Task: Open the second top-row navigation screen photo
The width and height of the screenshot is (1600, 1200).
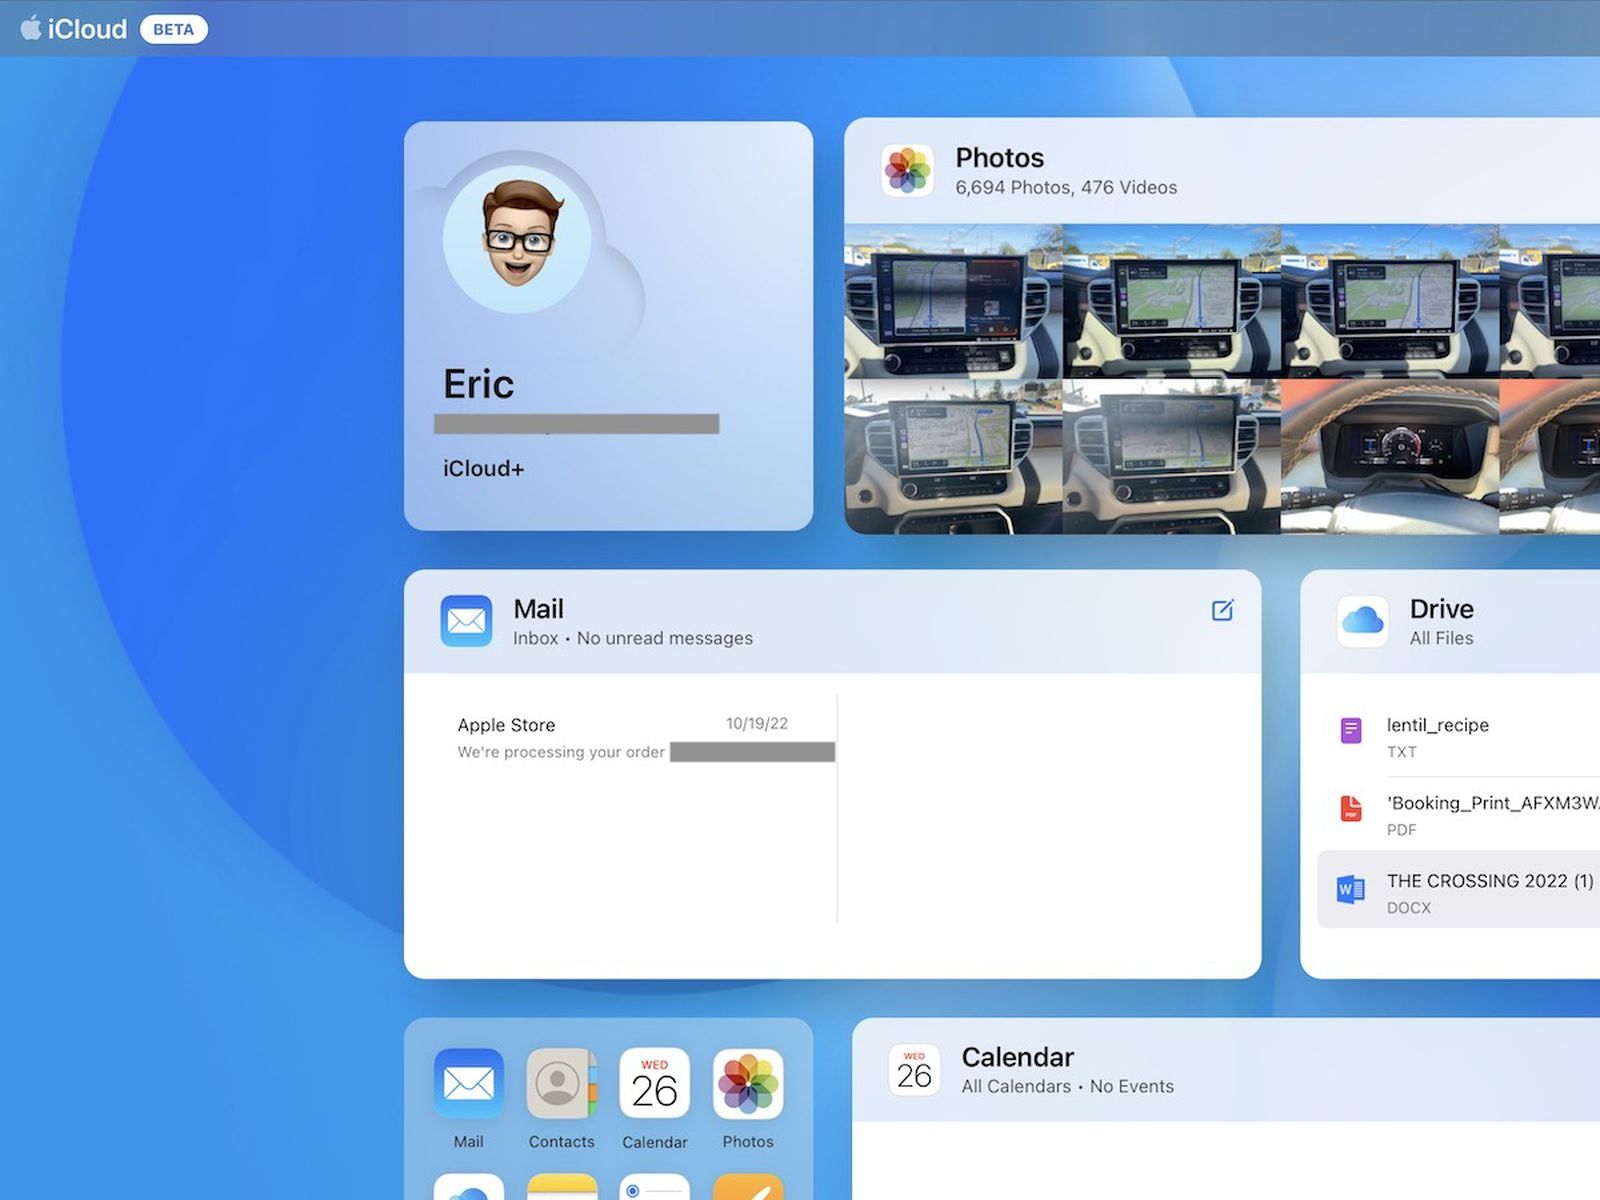Action: (1171, 301)
